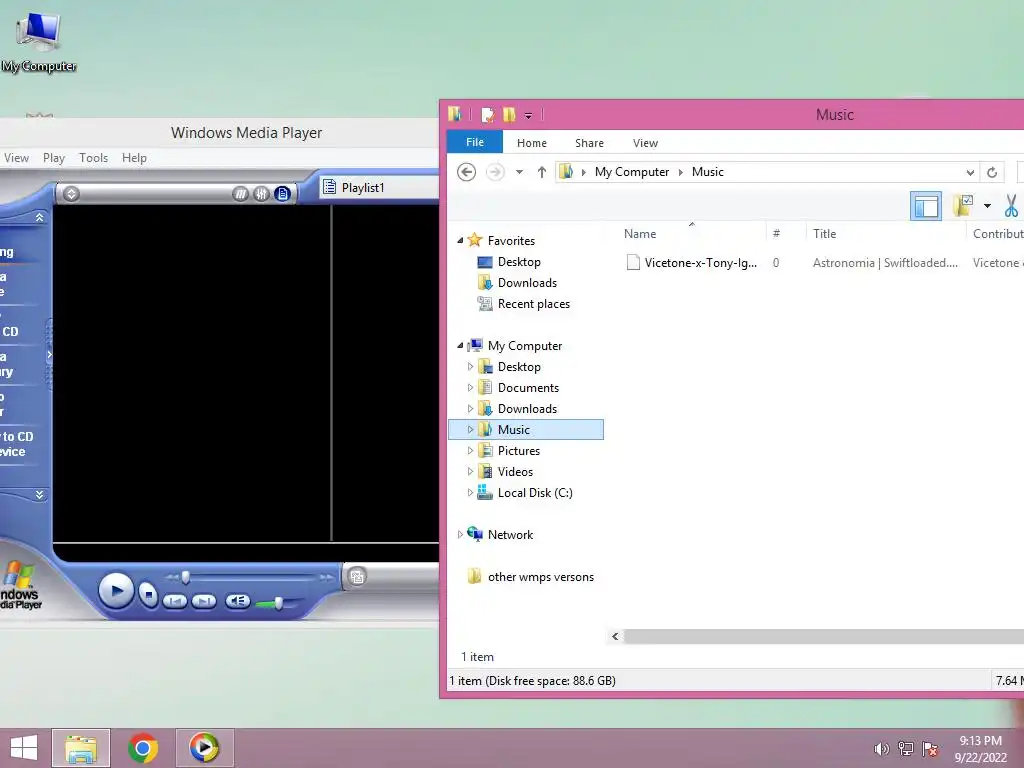1024x768 pixels.
Task: Go up one folder level
Action: tap(541, 172)
